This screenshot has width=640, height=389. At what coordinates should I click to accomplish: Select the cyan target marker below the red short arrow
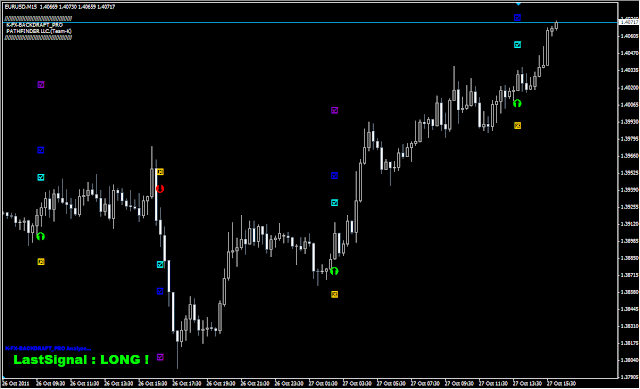[160, 265]
